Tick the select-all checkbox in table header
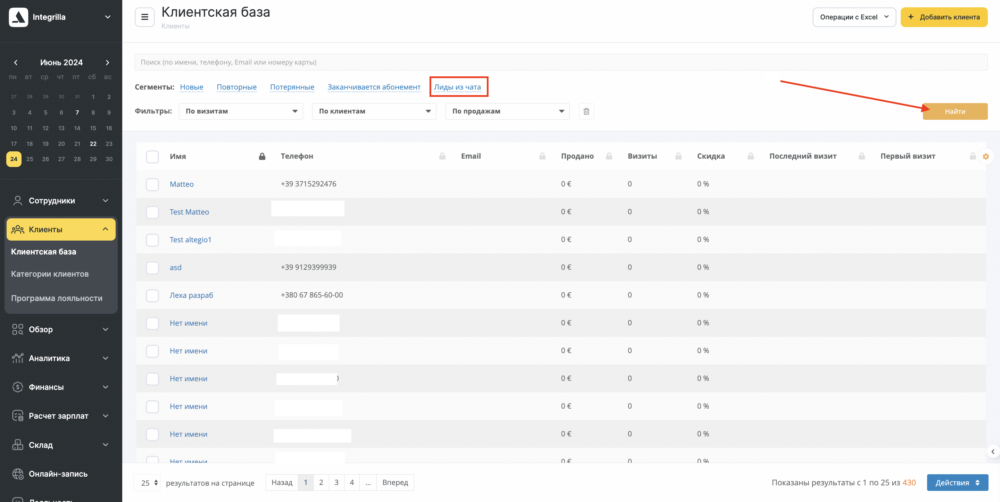The height and width of the screenshot is (502, 1000). point(152,157)
